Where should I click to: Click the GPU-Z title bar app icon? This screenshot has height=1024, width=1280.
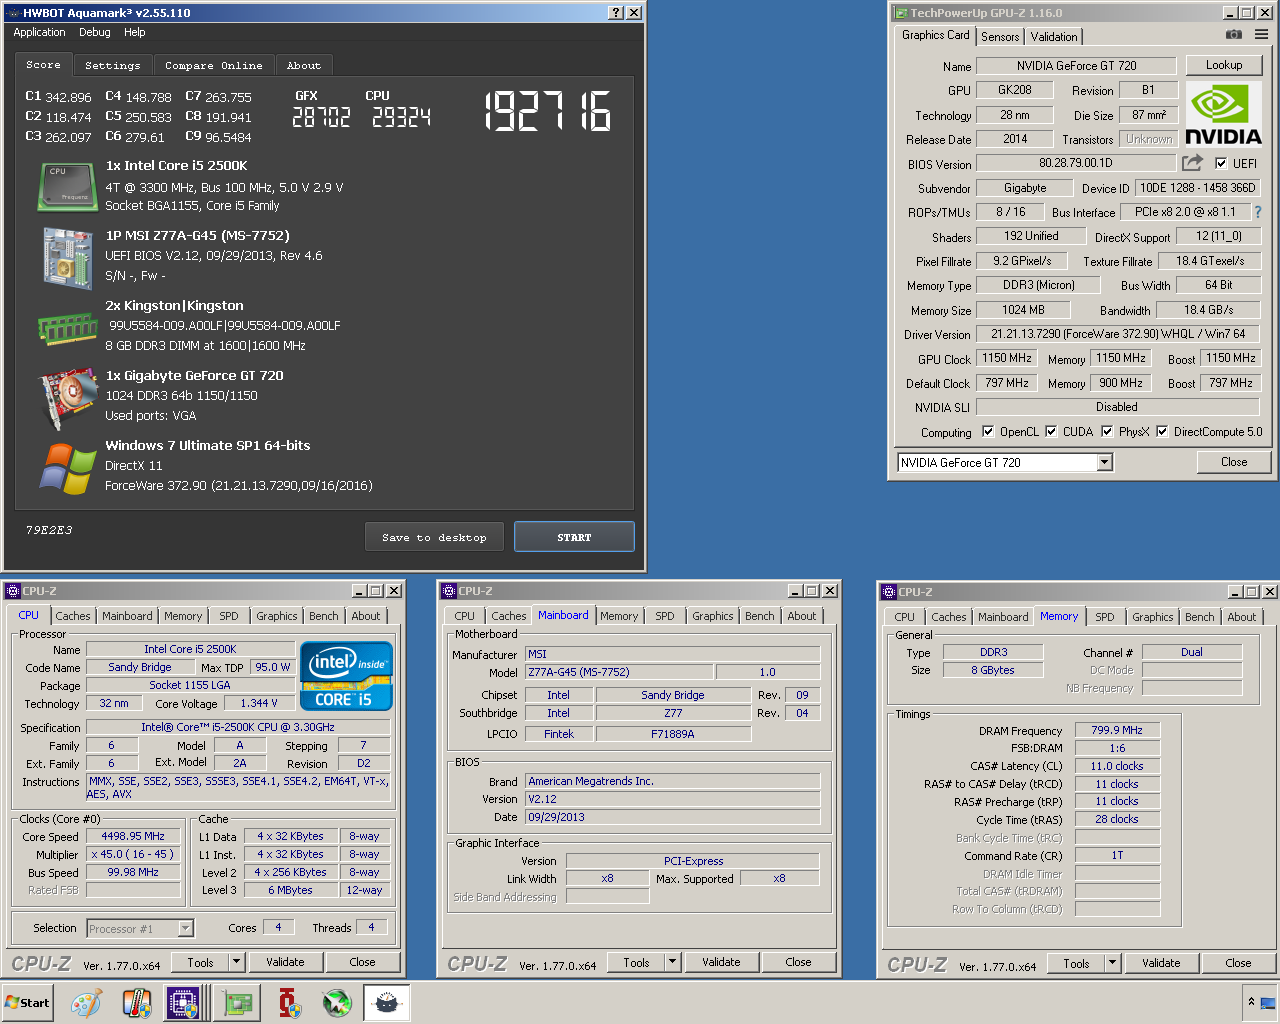(x=900, y=13)
